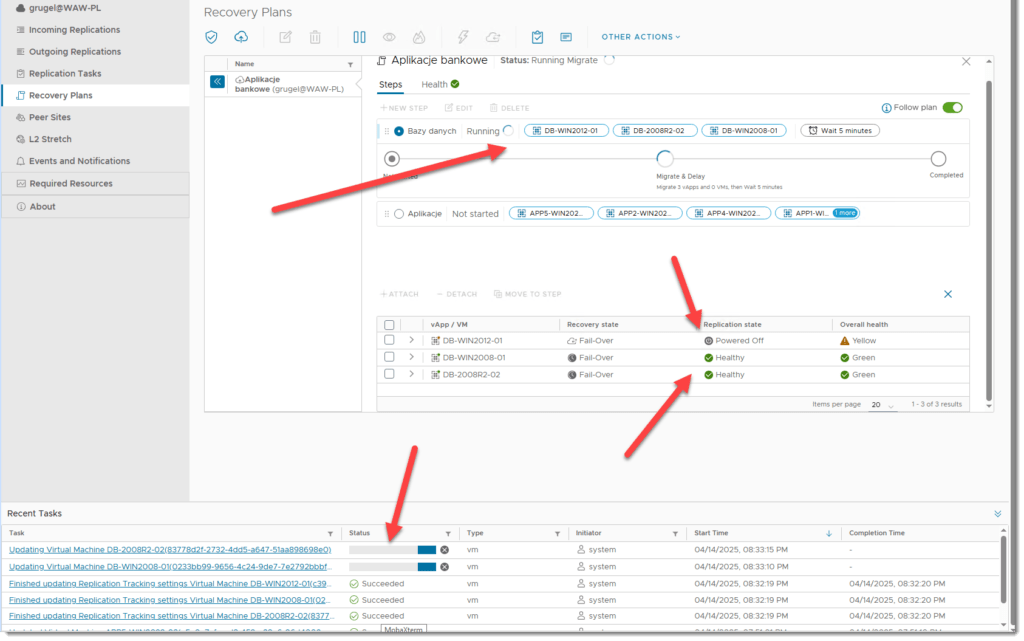This screenshot has height=641, width=1024.
Task: Close the step VM list with the blue X
Action: (x=948, y=294)
